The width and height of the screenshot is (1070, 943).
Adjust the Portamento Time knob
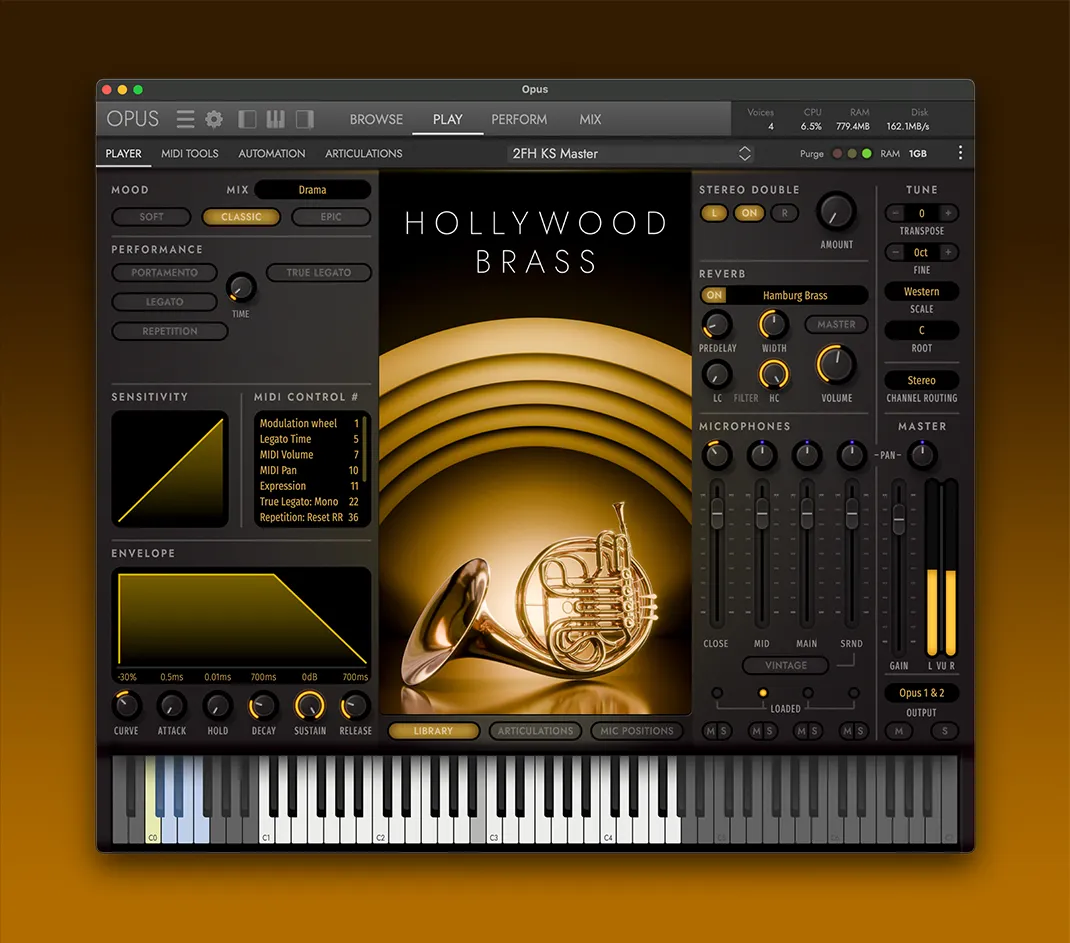click(x=240, y=288)
